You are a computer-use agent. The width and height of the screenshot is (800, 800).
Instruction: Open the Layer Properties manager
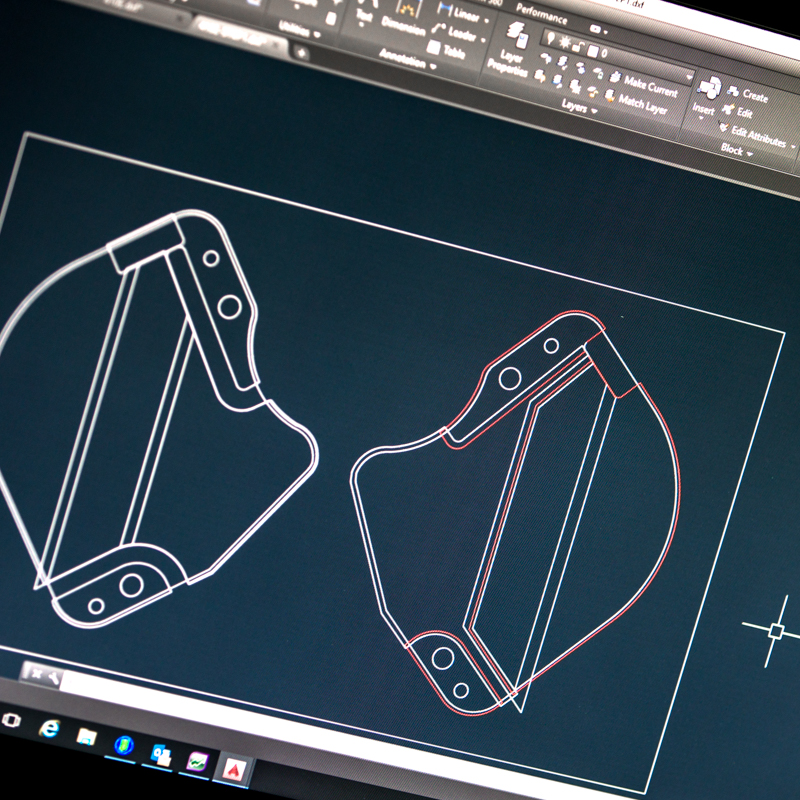coord(512,48)
